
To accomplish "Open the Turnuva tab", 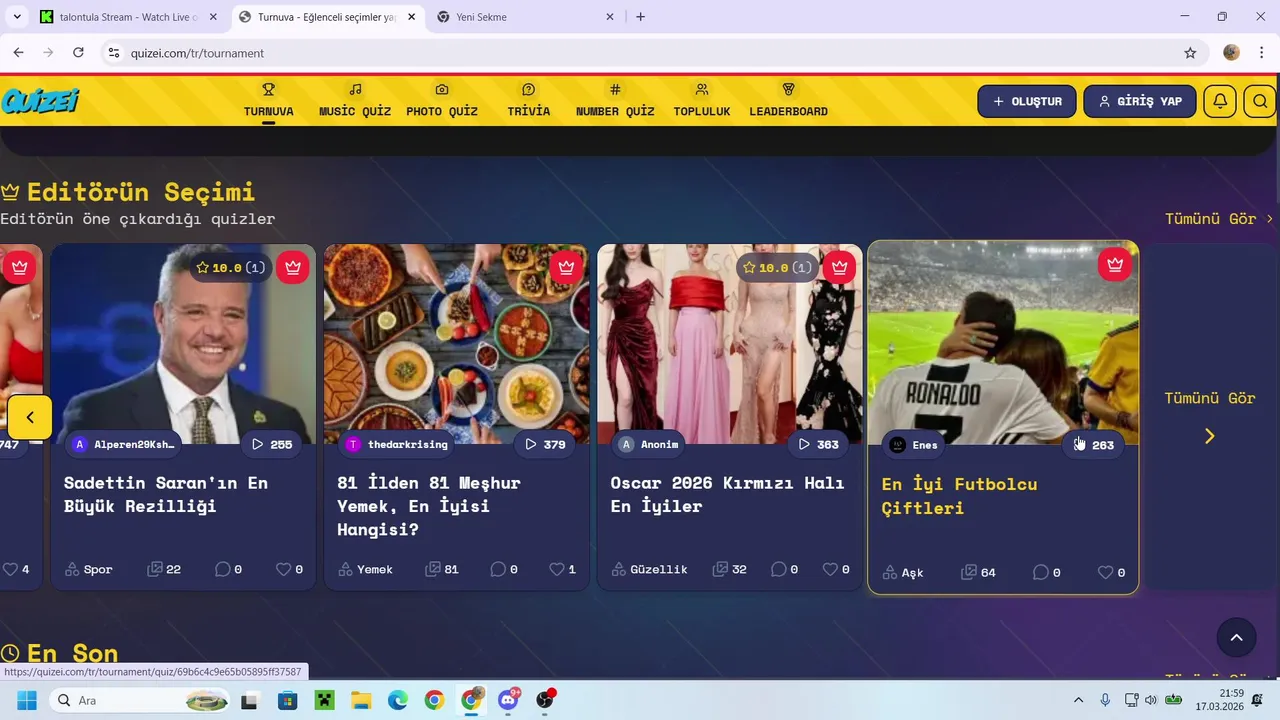I will pos(269,101).
